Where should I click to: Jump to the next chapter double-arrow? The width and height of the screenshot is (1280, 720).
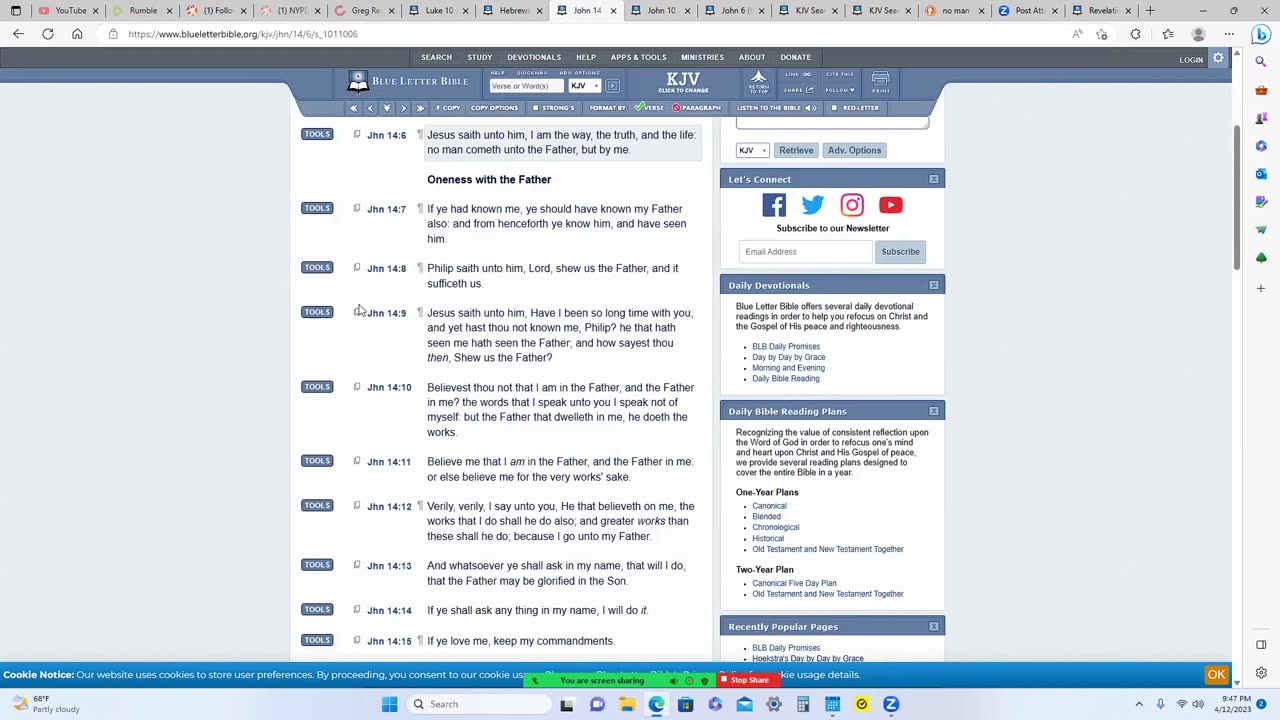(x=420, y=108)
